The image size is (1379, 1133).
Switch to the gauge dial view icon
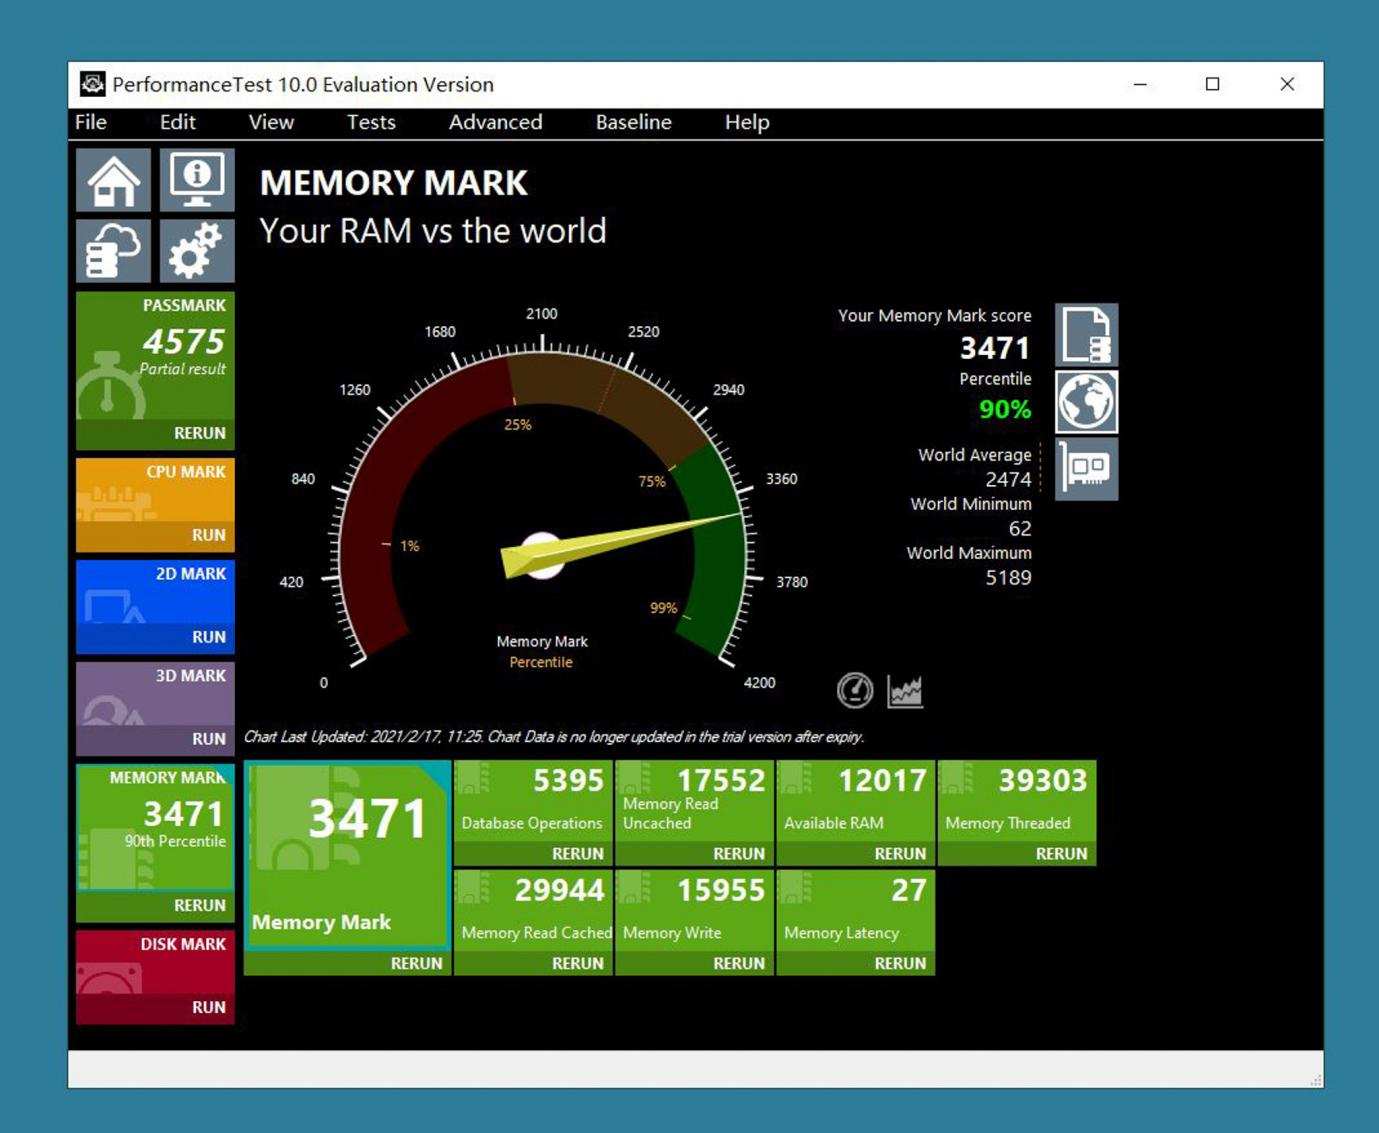[x=855, y=690]
